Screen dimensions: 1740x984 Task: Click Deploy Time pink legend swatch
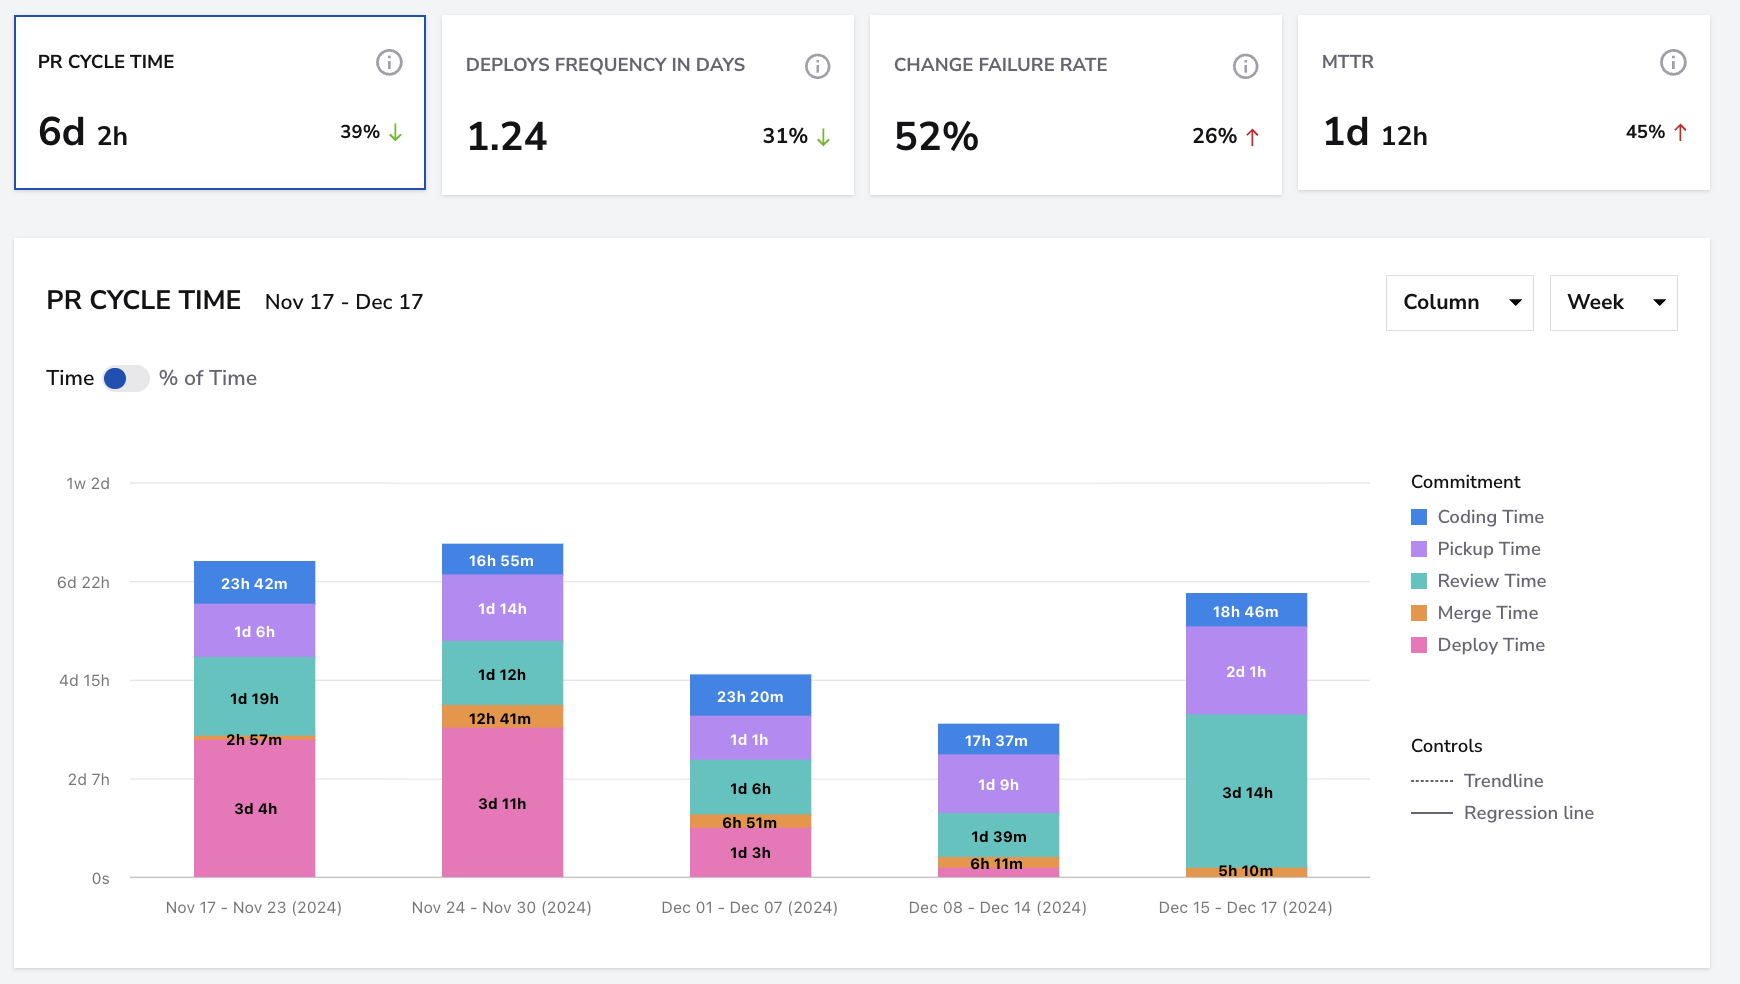point(1419,645)
